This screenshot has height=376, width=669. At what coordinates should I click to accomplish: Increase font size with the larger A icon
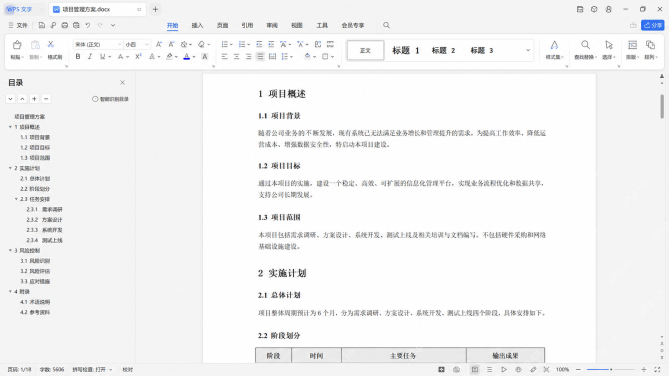[159, 44]
